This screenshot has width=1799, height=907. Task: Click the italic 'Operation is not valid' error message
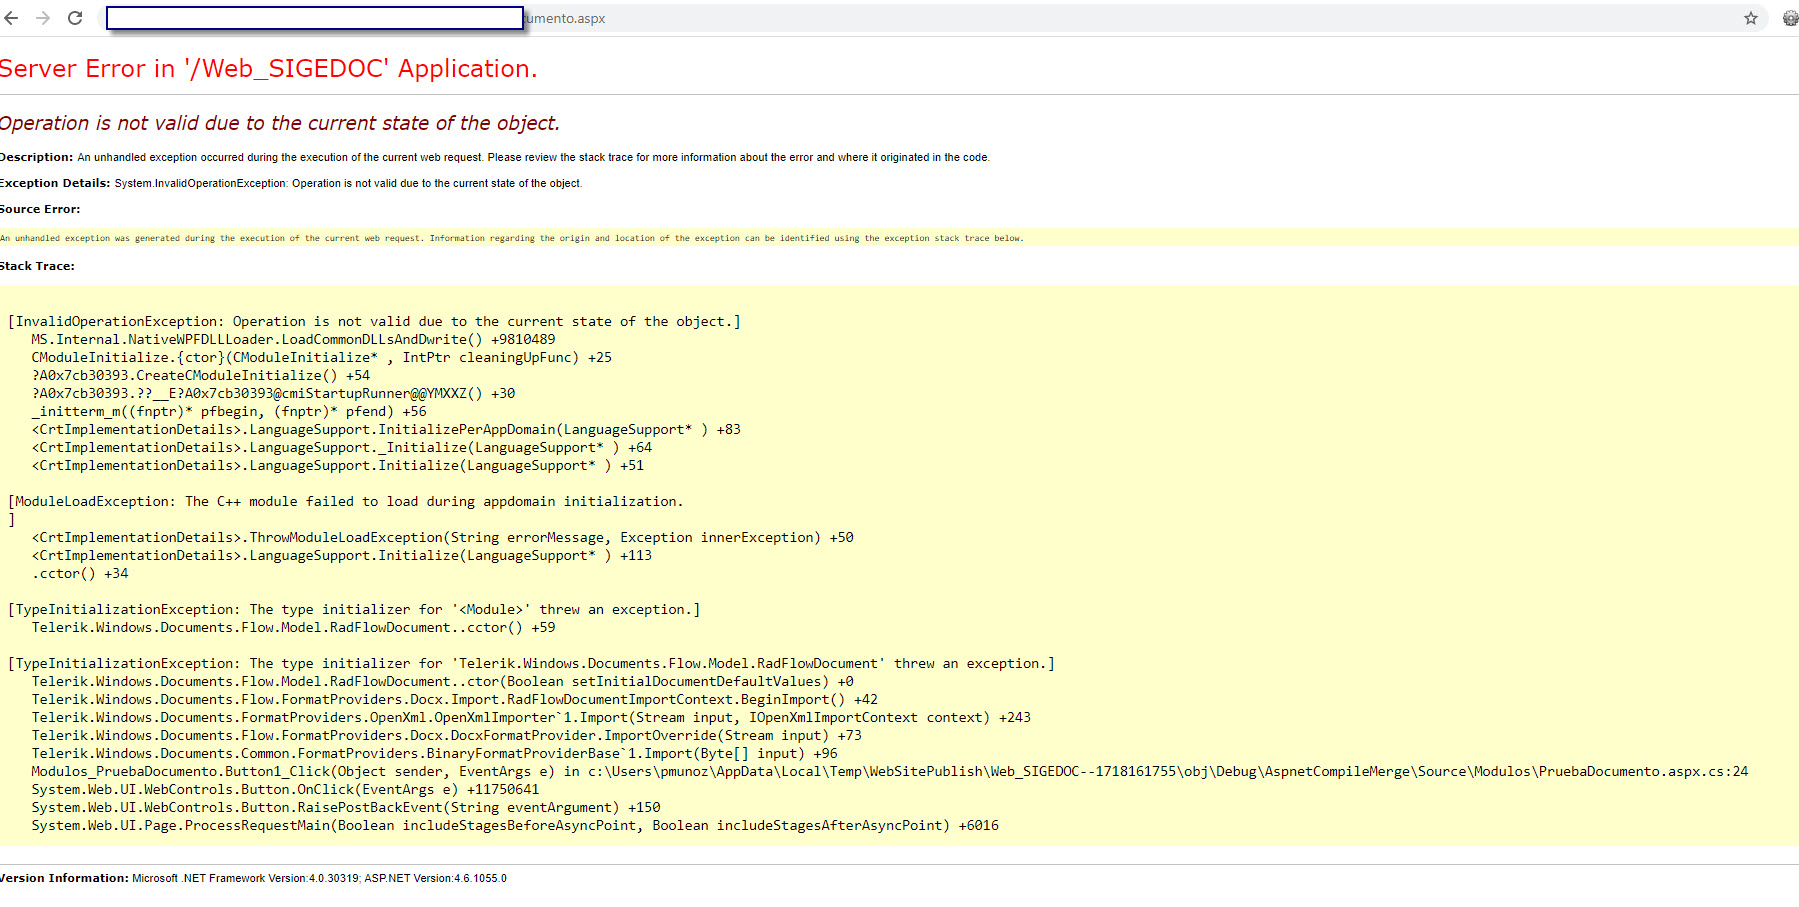[x=279, y=123]
